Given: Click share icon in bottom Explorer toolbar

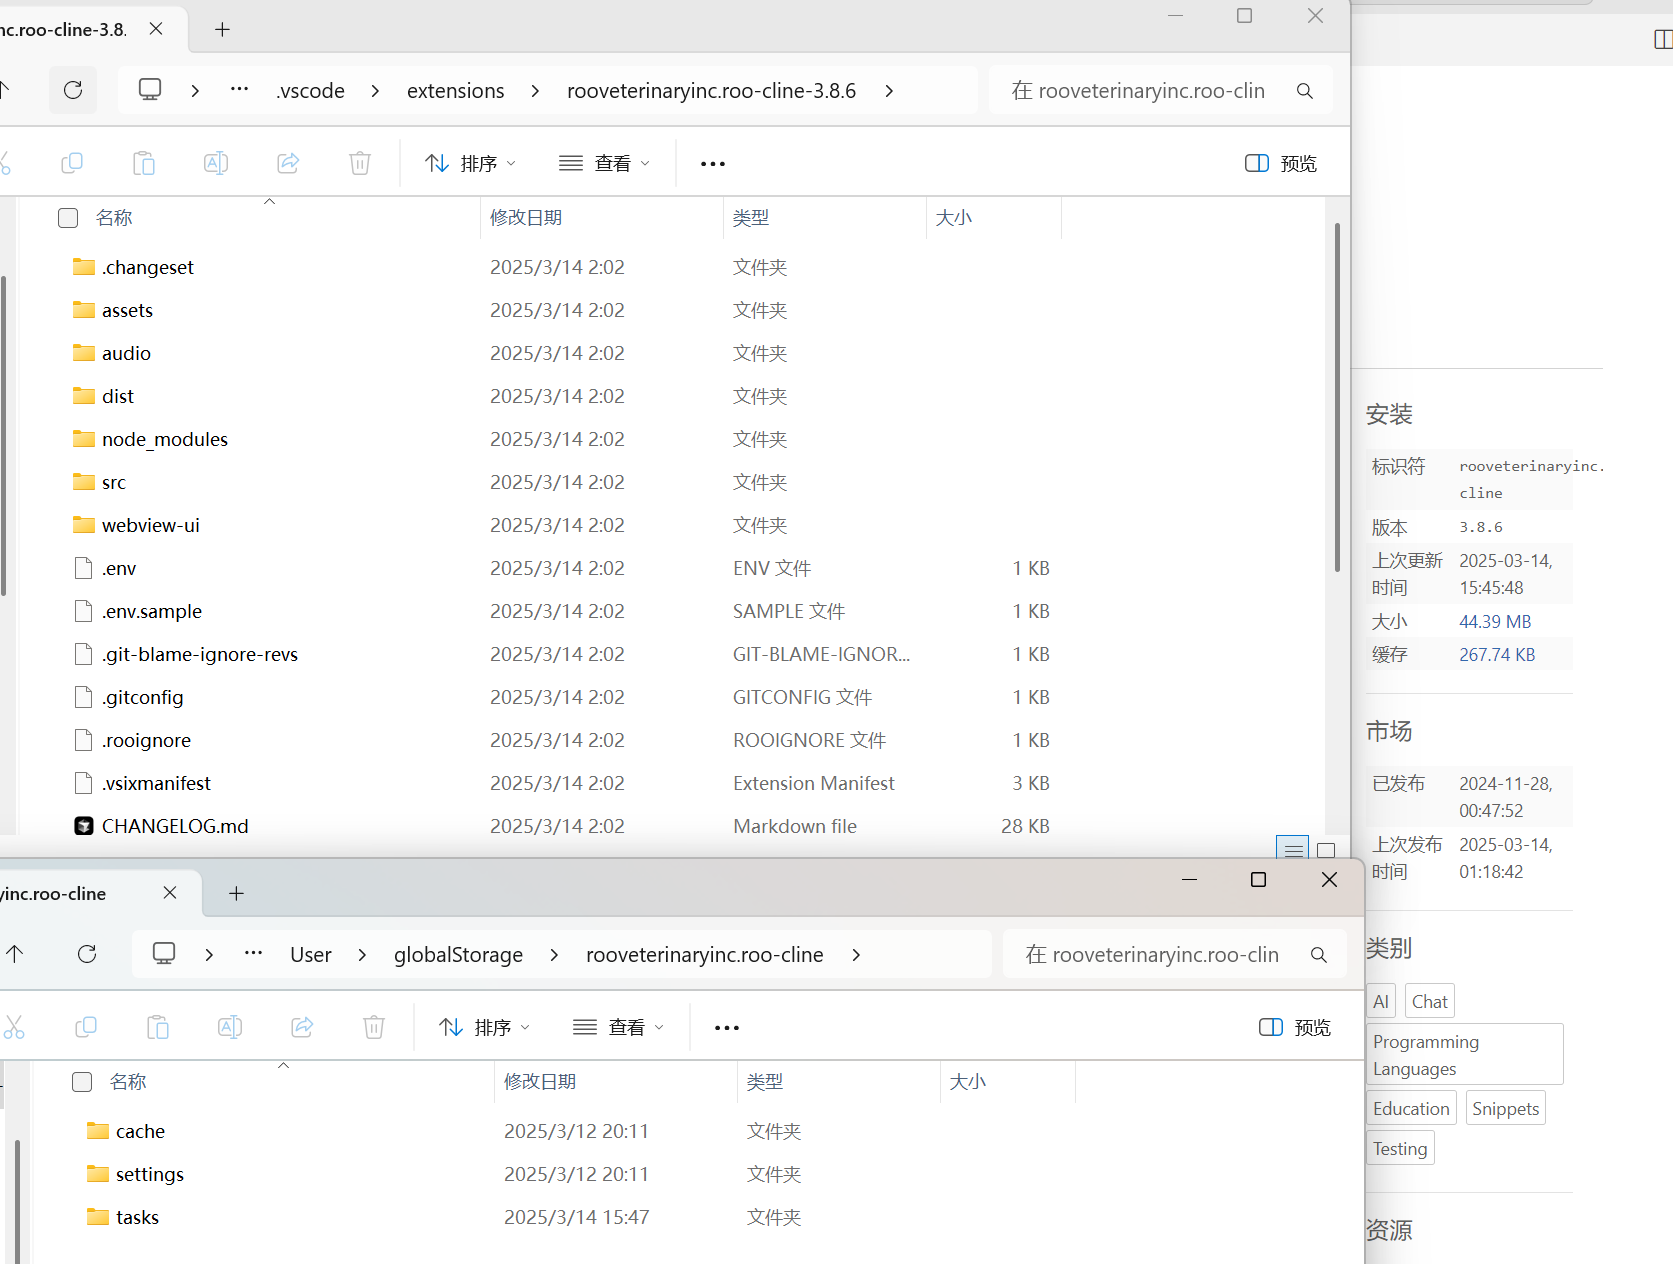Looking at the screenshot, I should 302,1027.
